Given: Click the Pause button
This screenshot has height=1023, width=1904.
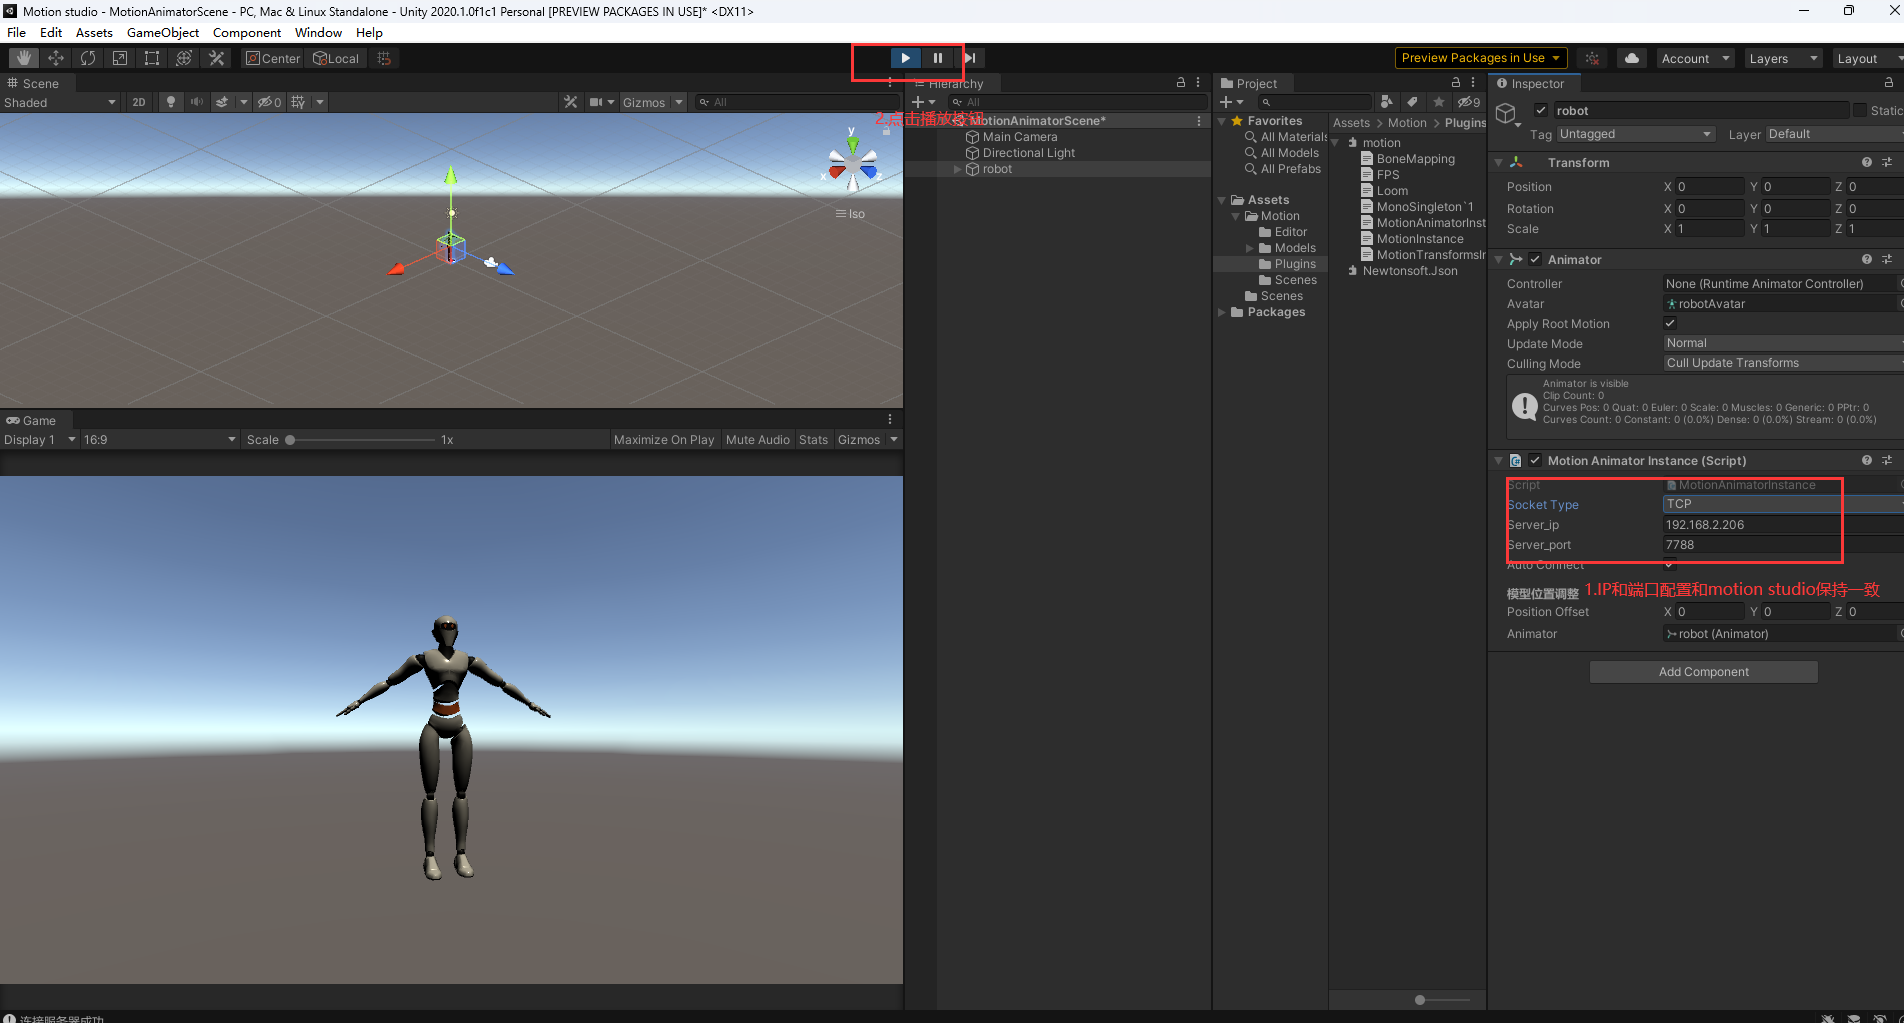Looking at the screenshot, I should tap(937, 58).
